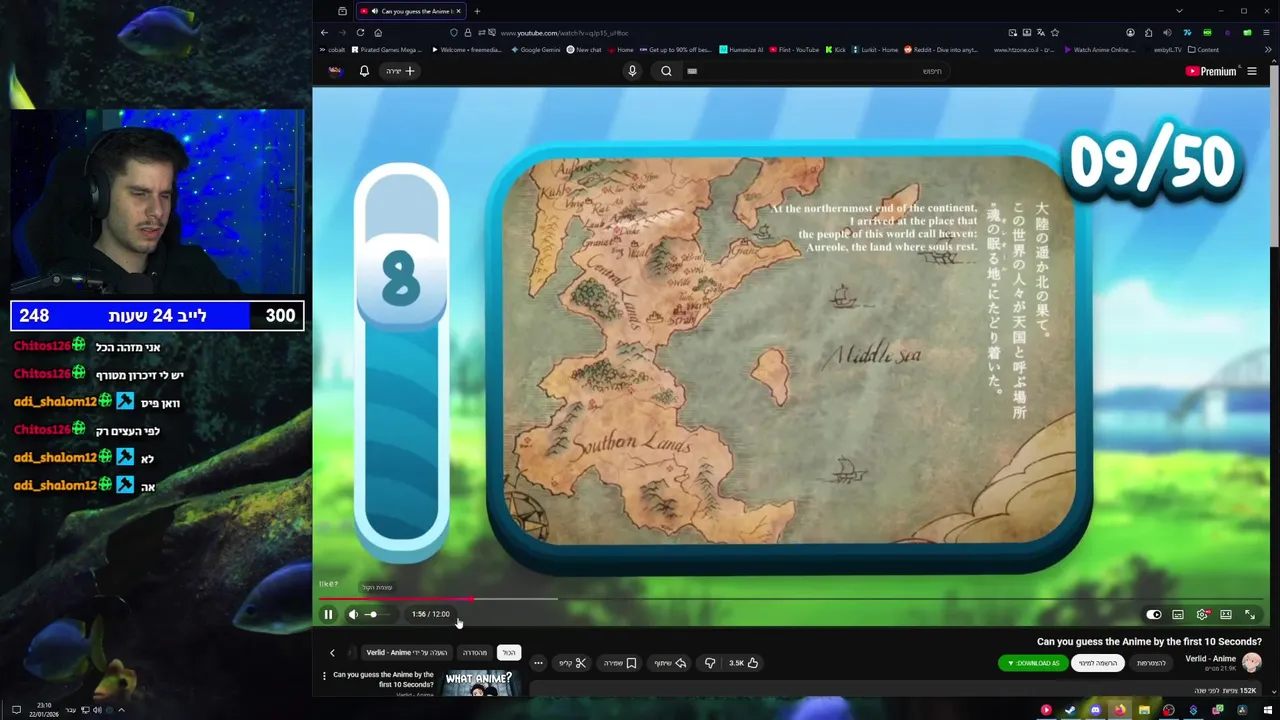This screenshot has width=1280, height=720.
Task: Select the 'From Verlid - Anime' chip
Action: 407,653
